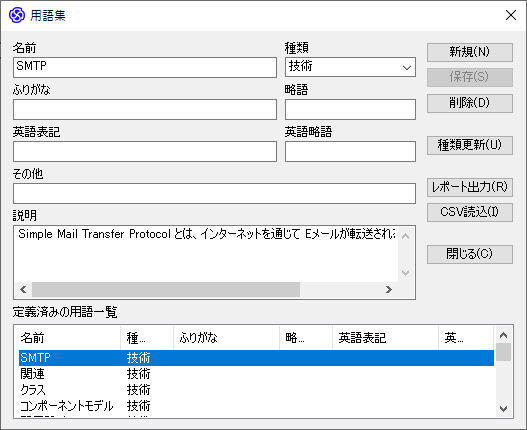Click the 説明 horizontal scroll left arrow
The width and height of the screenshot is (527, 430).
click(x=23, y=289)
